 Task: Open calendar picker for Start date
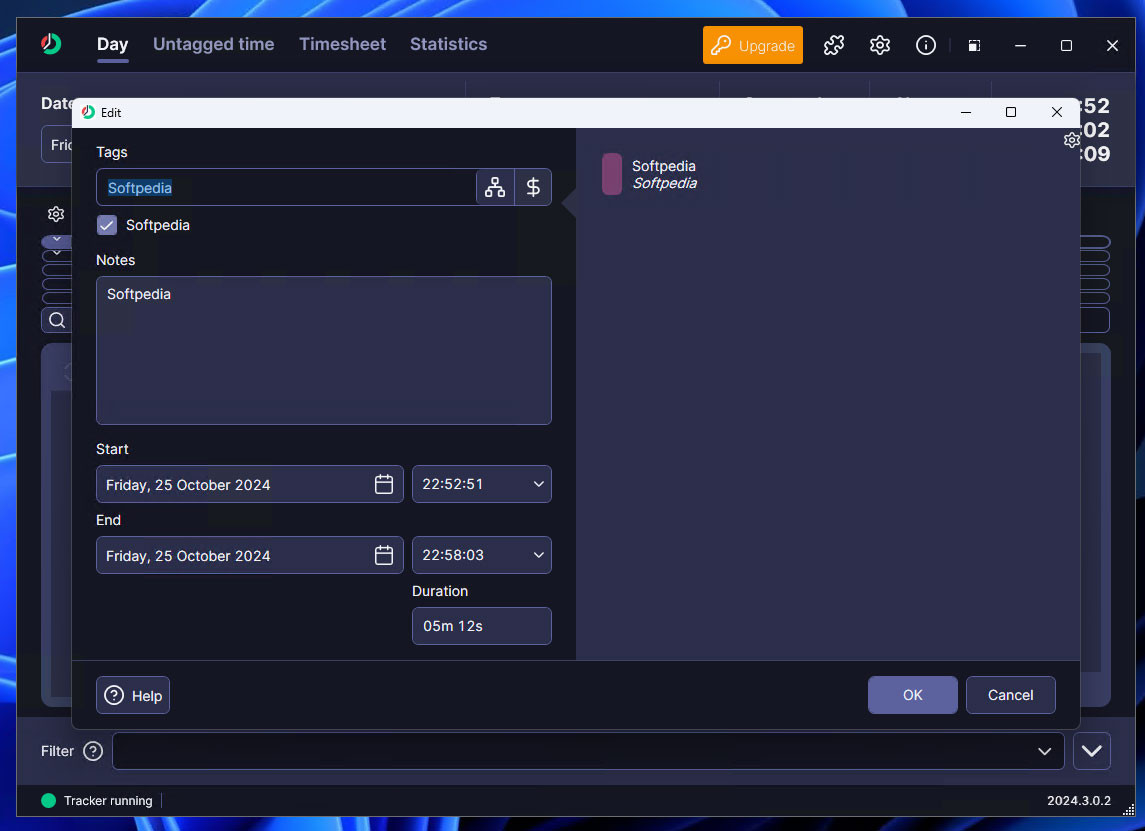[384, 484]
